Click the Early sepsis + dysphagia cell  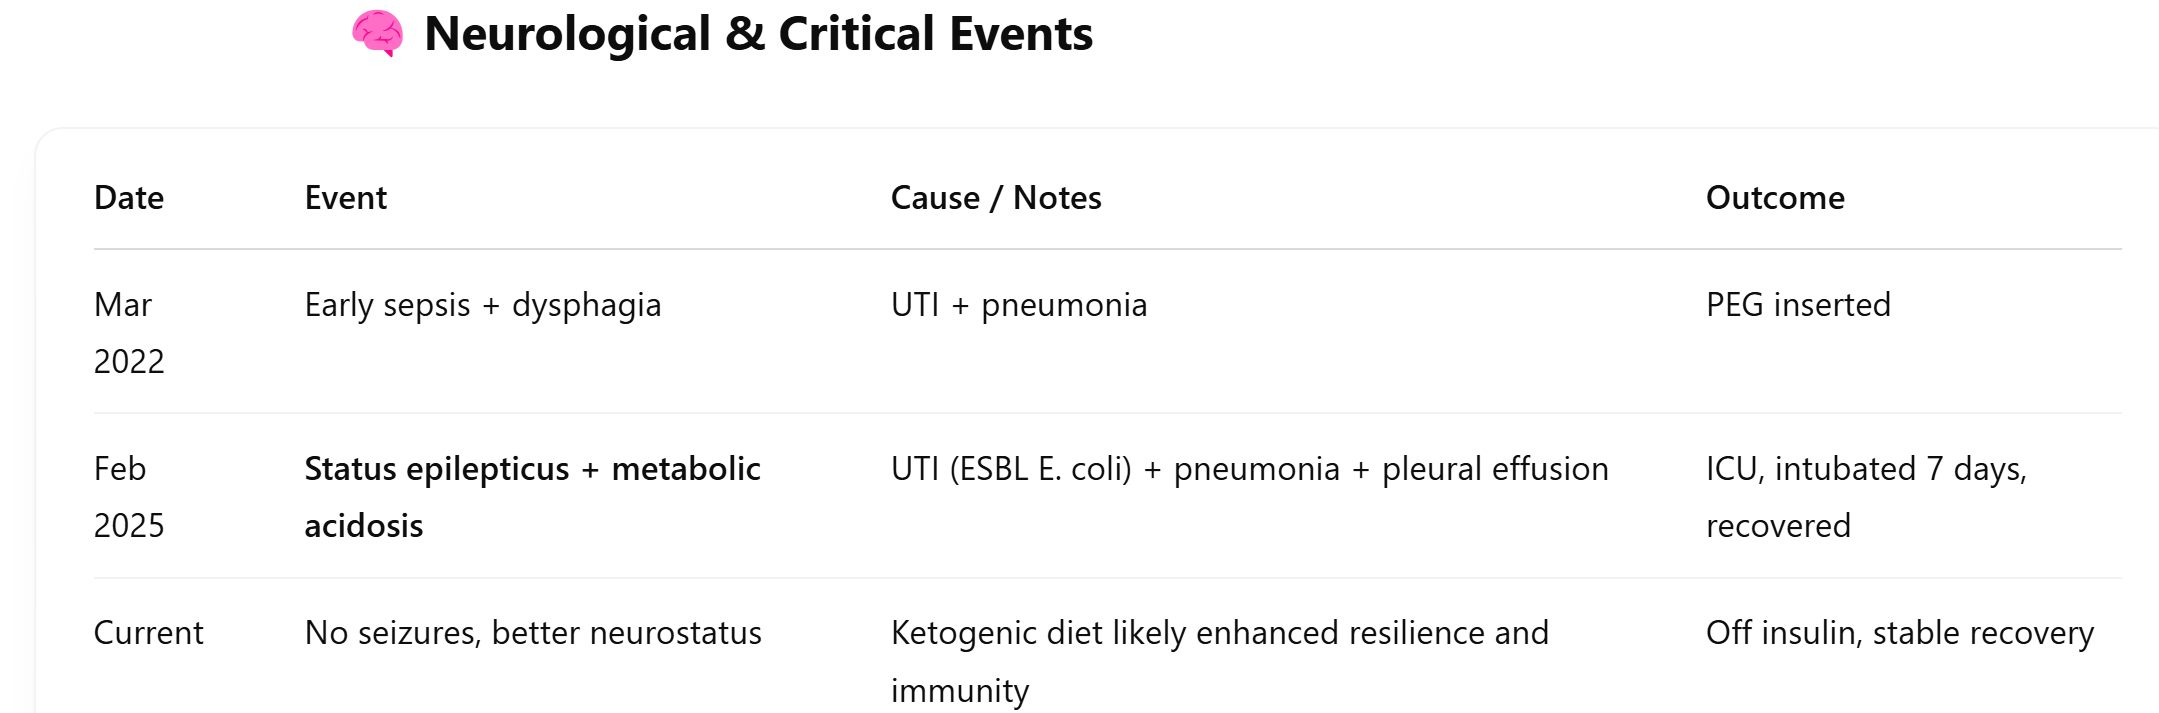click(x=483, y=305)
